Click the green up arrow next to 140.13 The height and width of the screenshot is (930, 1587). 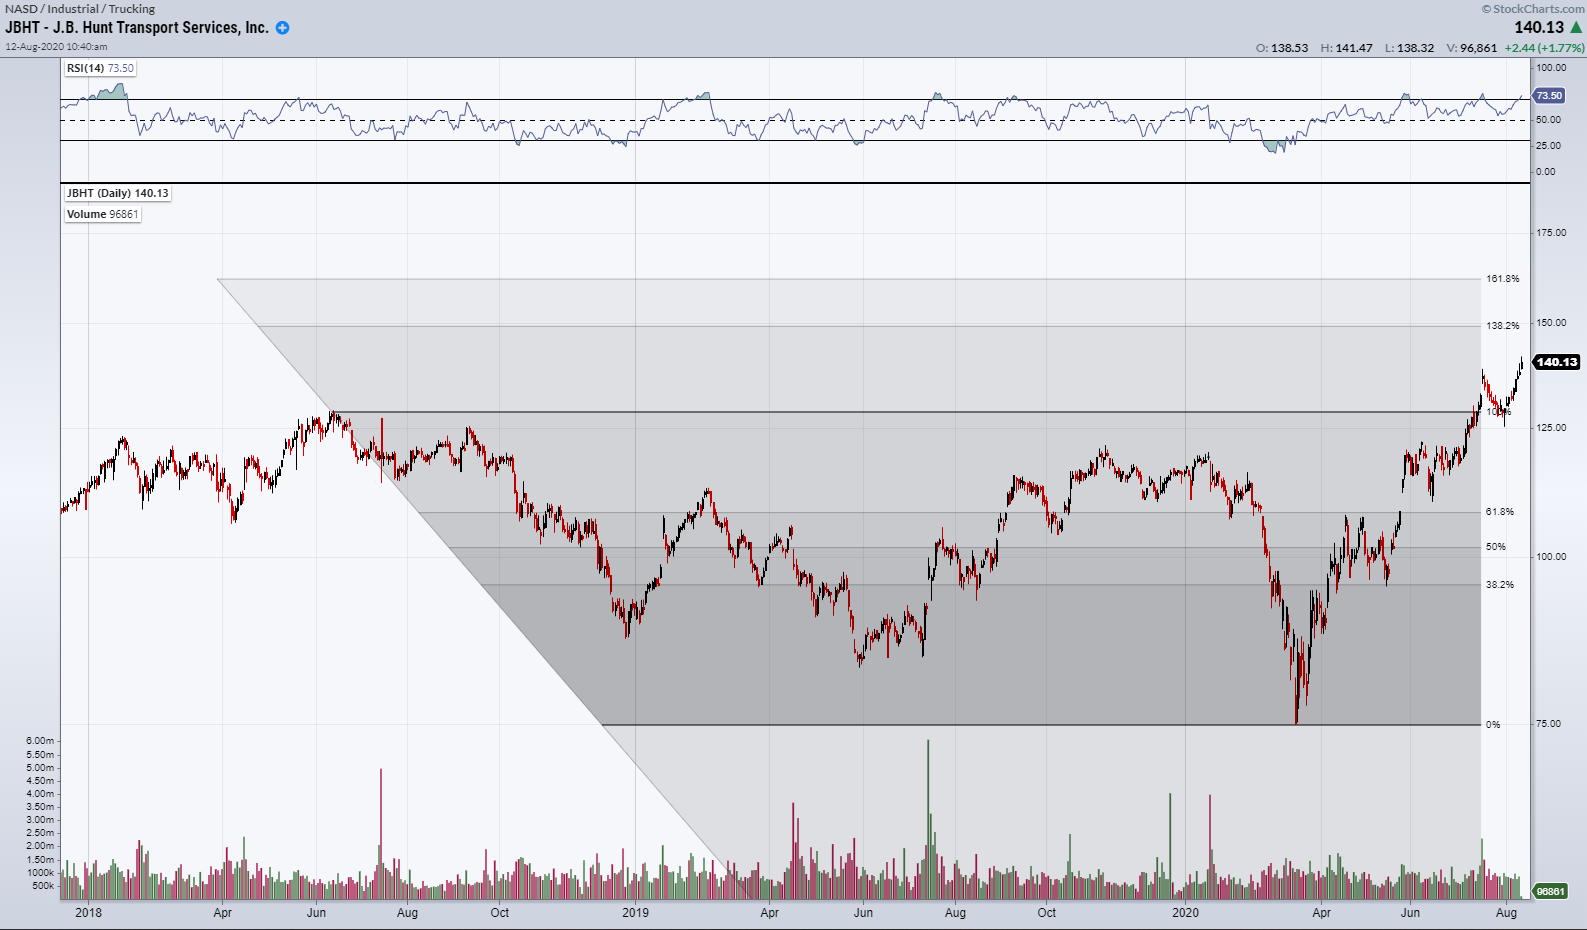[1576, 27]
